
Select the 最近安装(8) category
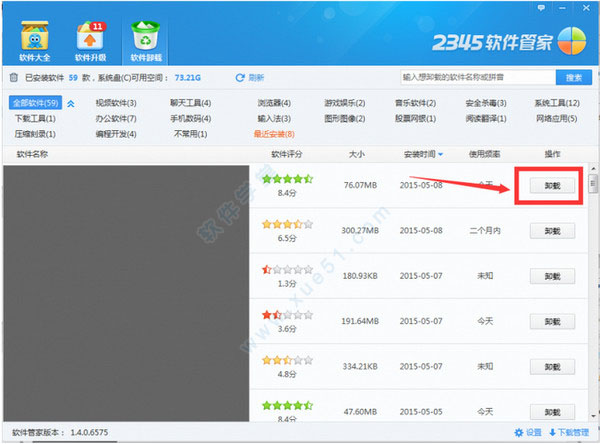(x=274, y=134)
